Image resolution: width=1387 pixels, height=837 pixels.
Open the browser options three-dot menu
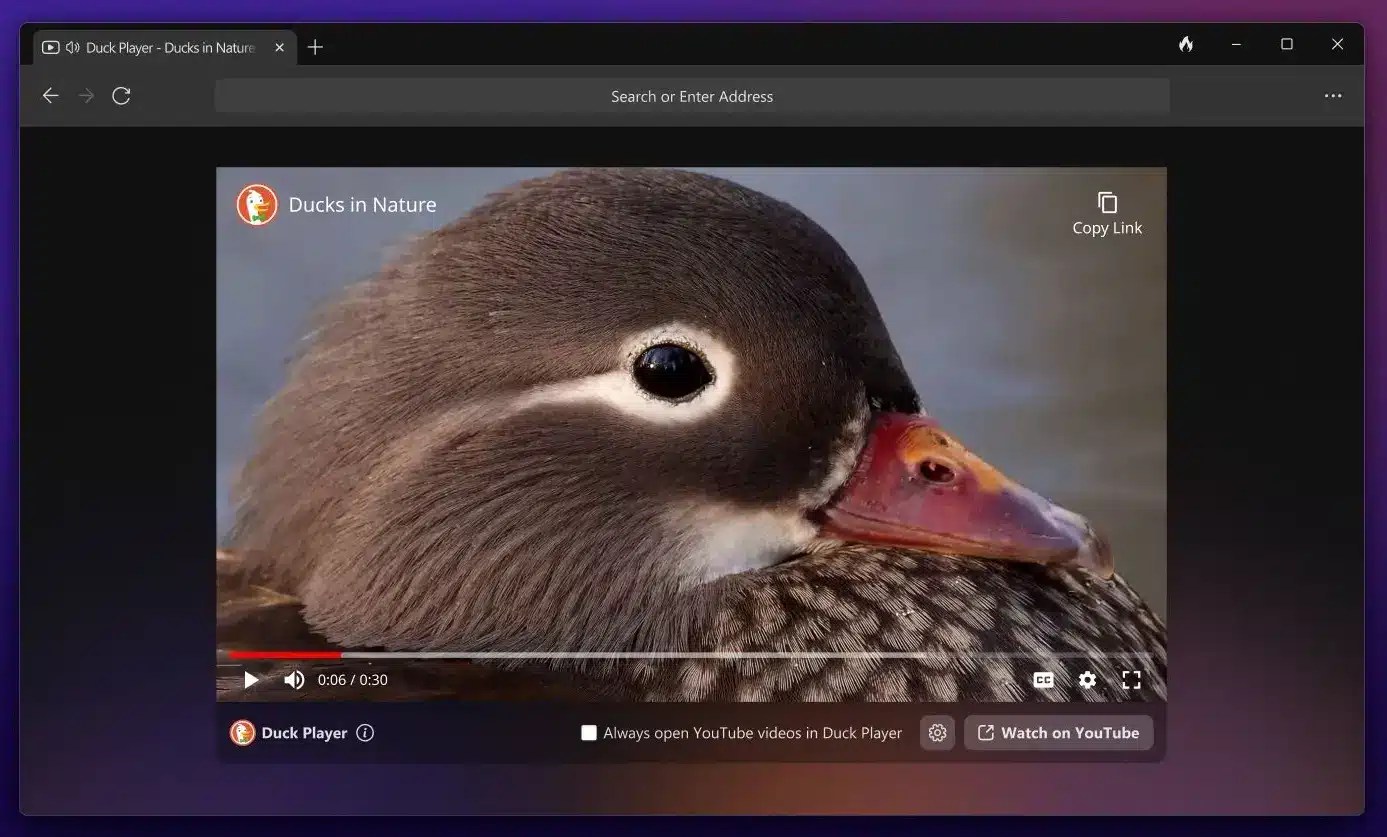tap(1333, 95)
